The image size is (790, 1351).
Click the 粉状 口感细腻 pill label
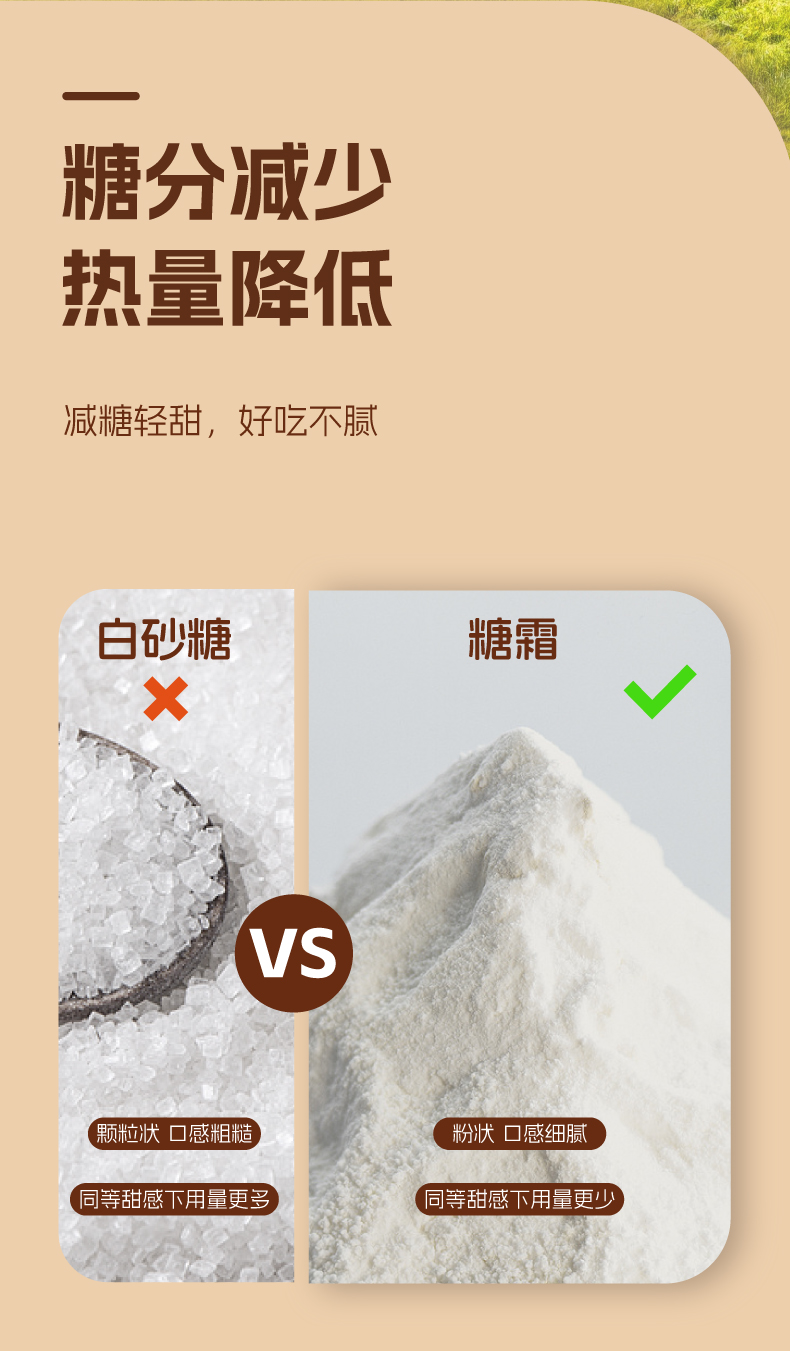point(520,1133)
